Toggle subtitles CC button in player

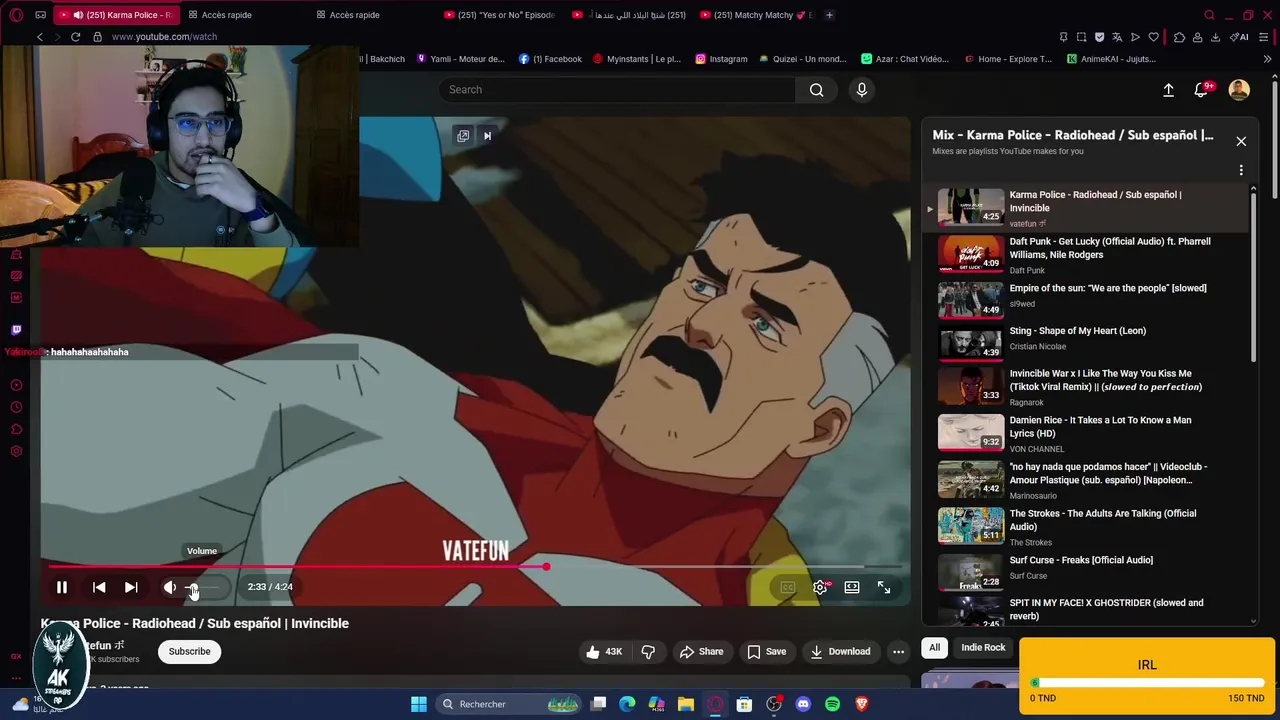(788, 587)
